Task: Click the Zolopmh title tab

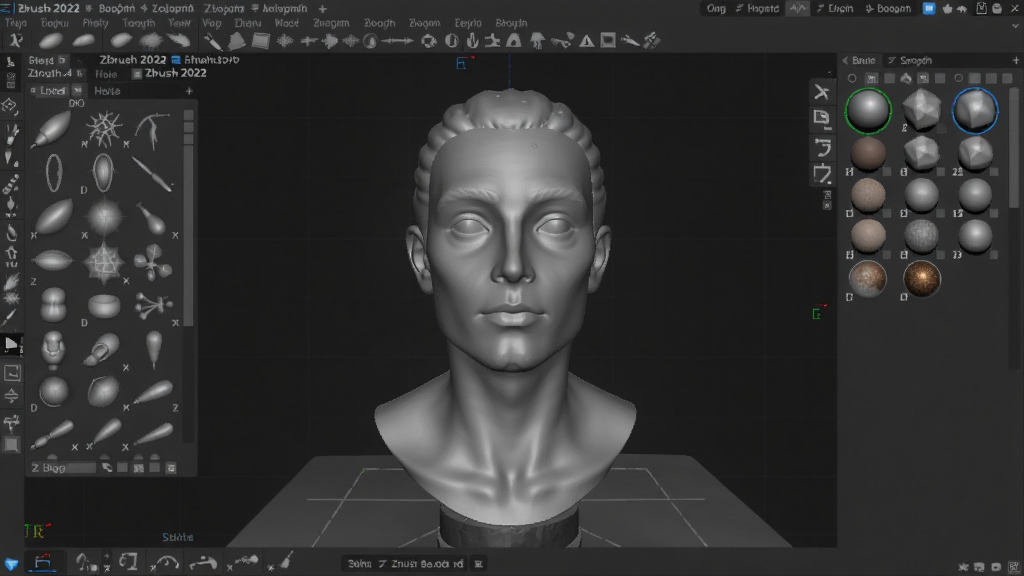Action: (x=172, y=8)
